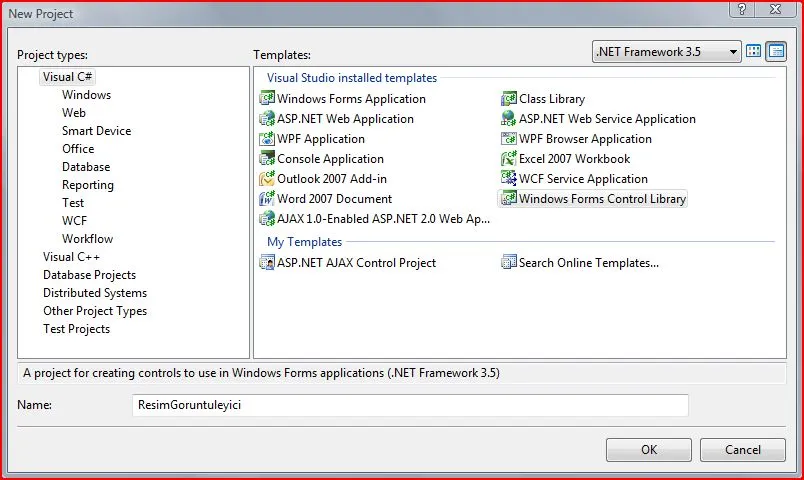This screenshot has width=804, height=480.
Task: Choose ASP.NET Web Application label
Action: click(x=345, y=118)
